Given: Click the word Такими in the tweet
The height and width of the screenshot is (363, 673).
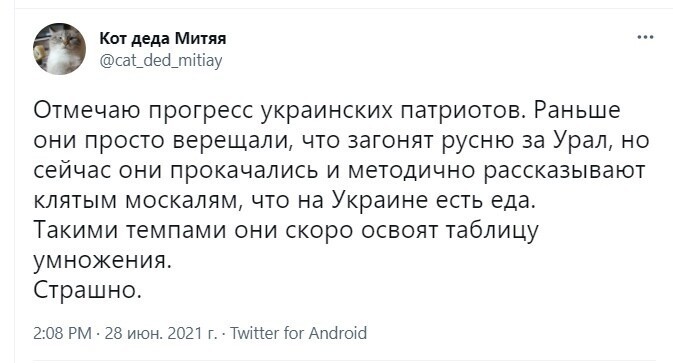Looking at the screenshot, I should tap(75, 230).
